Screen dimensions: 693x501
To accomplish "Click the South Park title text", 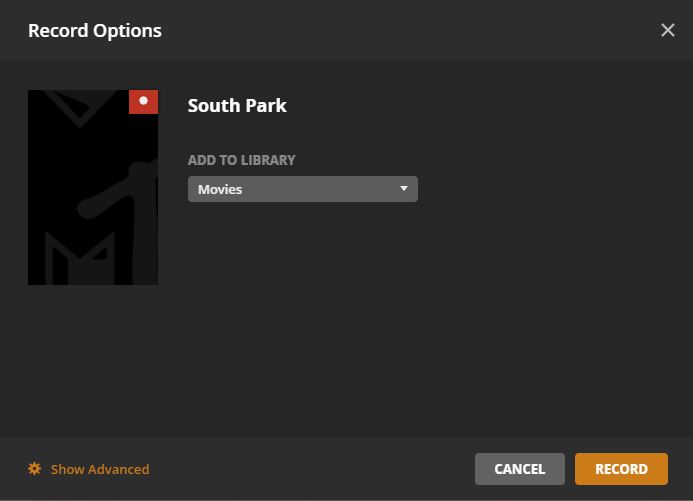I will point(237,106).
